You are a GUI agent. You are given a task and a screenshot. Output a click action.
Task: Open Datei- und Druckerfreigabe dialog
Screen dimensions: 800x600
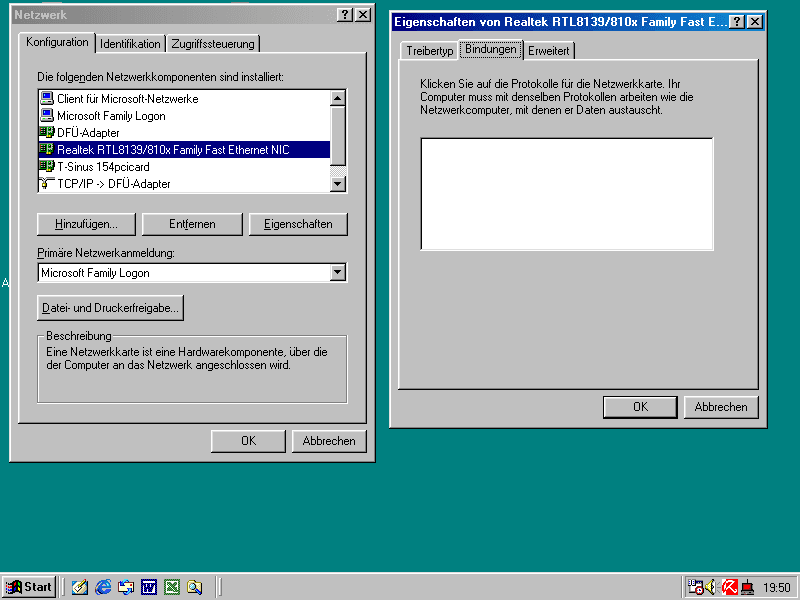(110, 308)
